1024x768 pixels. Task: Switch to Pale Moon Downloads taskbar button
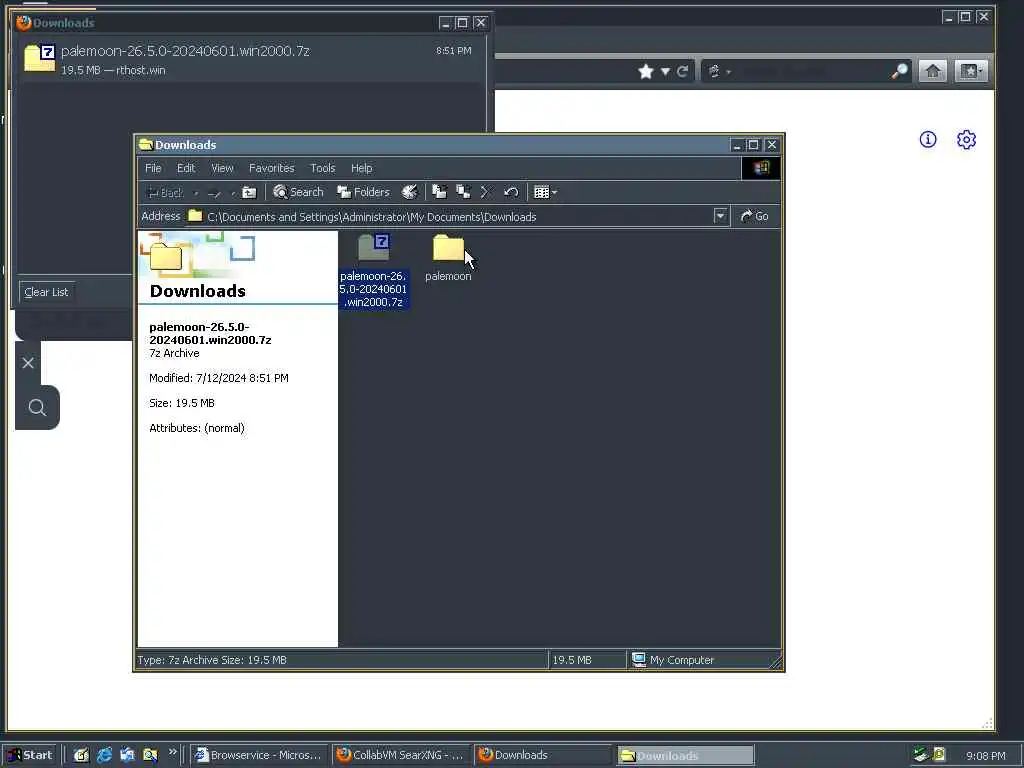pyautogui.click(x=543, y=755)
